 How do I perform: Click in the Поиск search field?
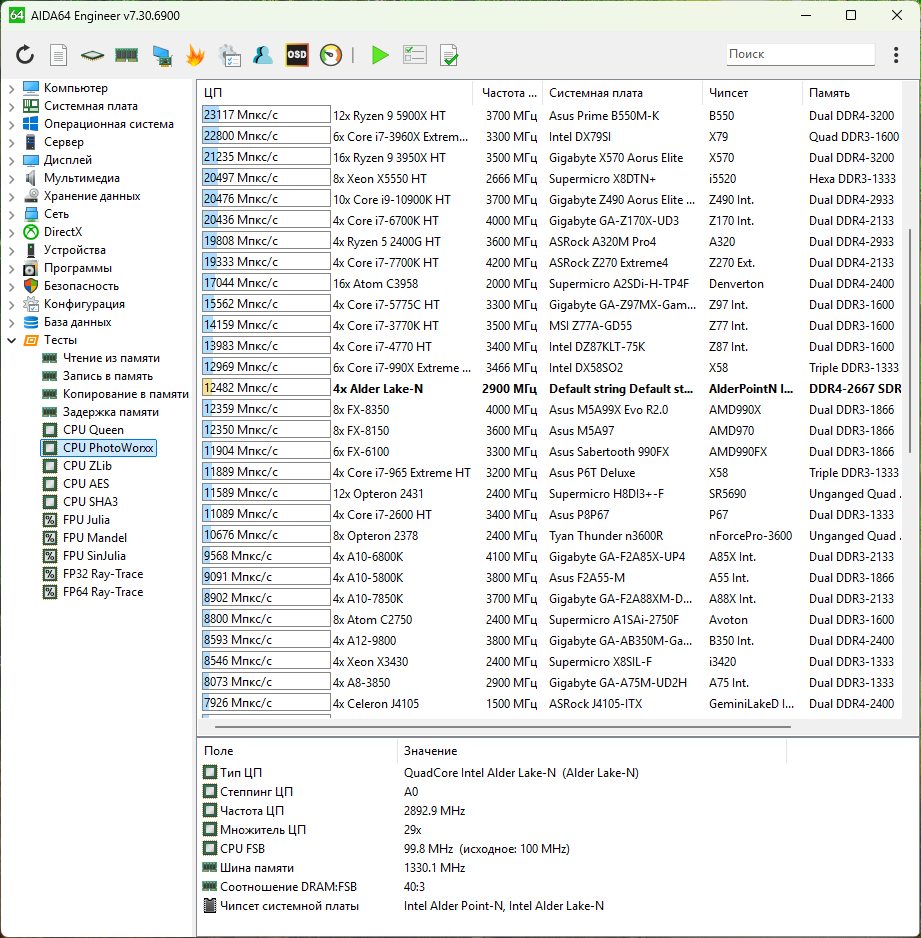(798, 54)
